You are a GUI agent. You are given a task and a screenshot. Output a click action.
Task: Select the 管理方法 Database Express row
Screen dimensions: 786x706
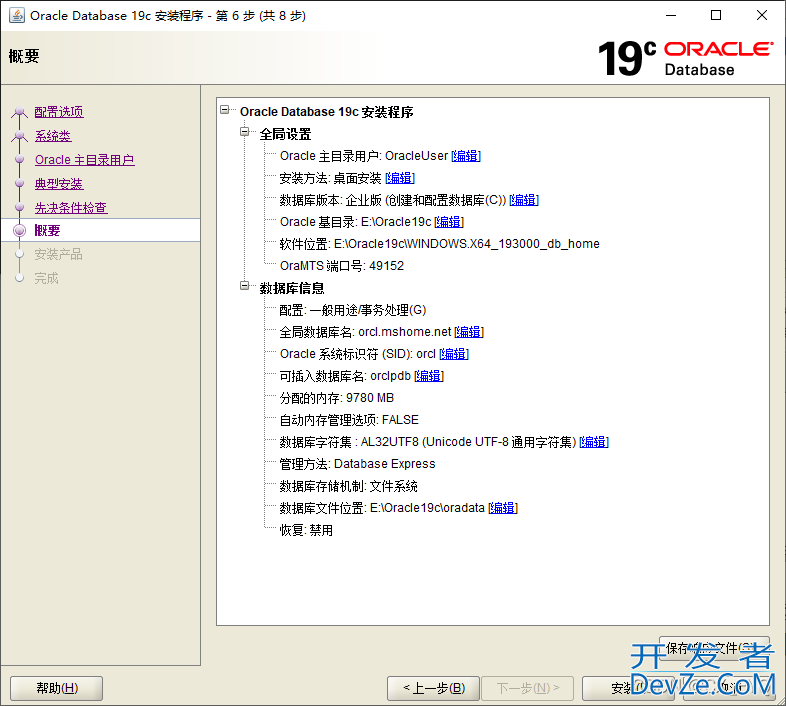[357, 464]
